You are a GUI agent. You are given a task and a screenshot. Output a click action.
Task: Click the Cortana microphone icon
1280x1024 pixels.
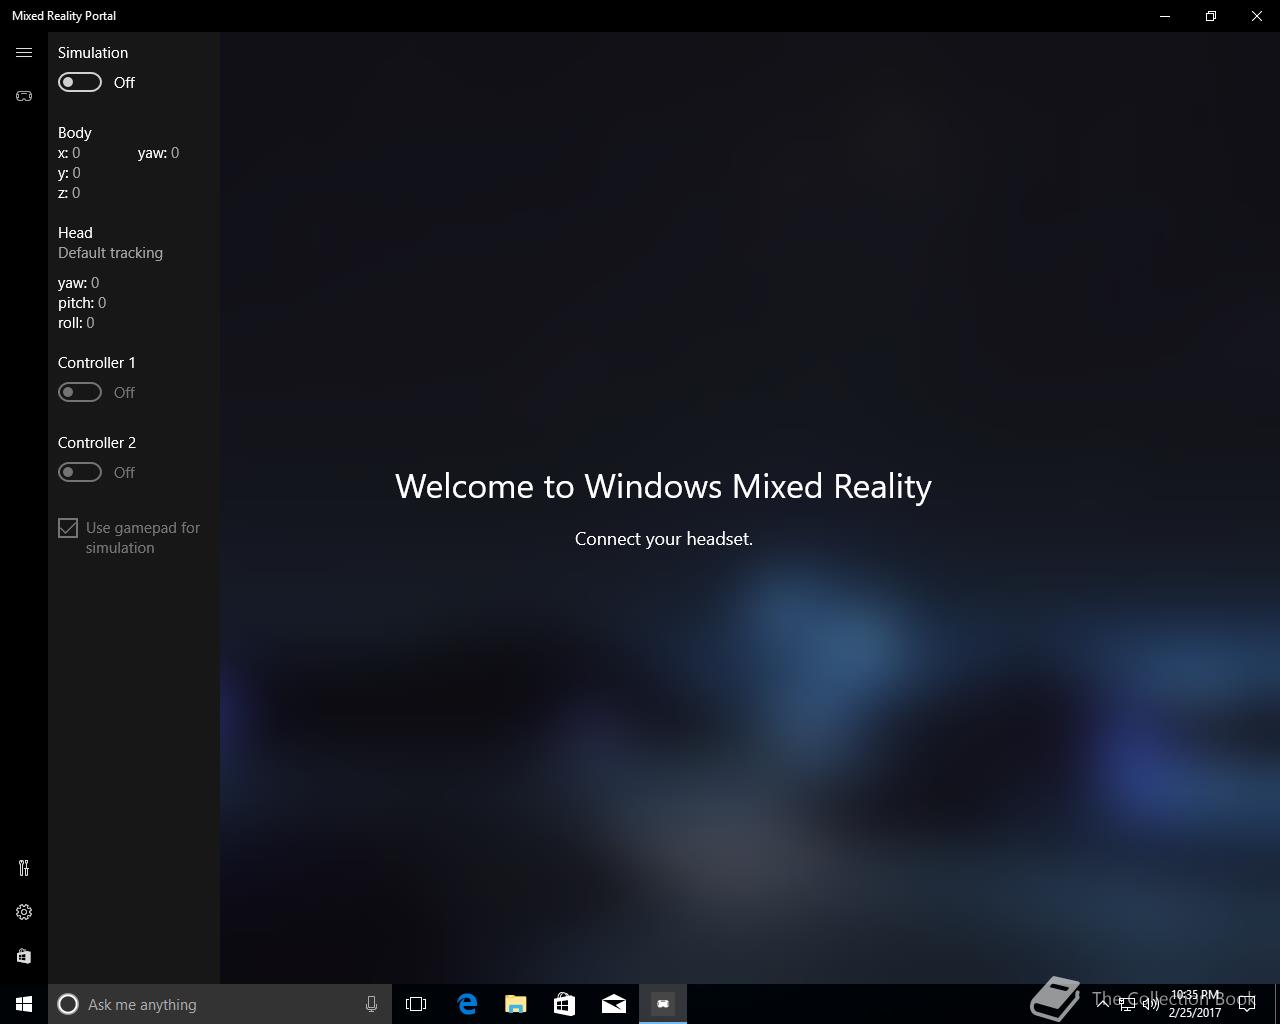371,1004
